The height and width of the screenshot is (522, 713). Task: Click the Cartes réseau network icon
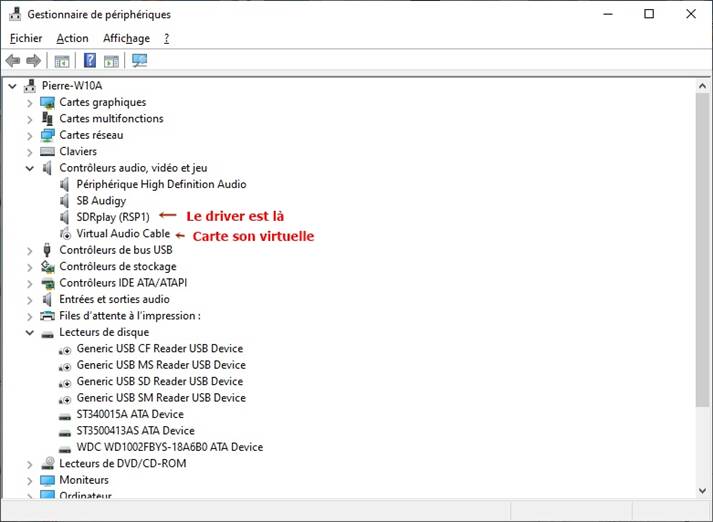(x=47, y=135)
